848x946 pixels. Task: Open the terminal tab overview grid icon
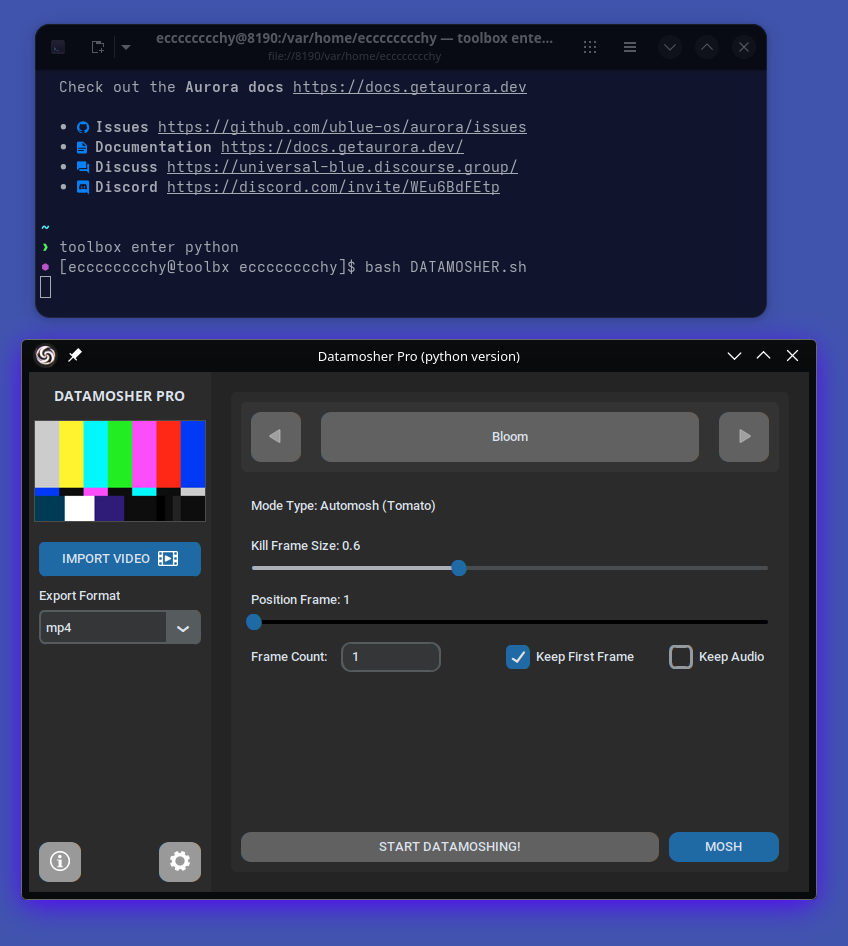tap(590, 47)
